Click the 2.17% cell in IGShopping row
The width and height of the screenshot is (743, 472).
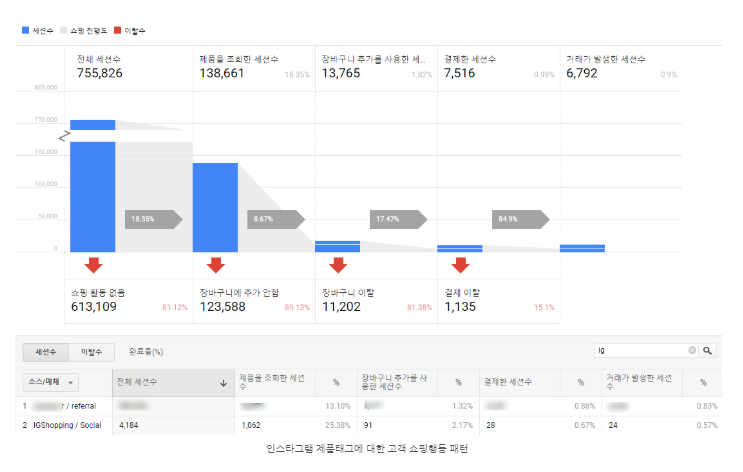(x=462, y=426)
